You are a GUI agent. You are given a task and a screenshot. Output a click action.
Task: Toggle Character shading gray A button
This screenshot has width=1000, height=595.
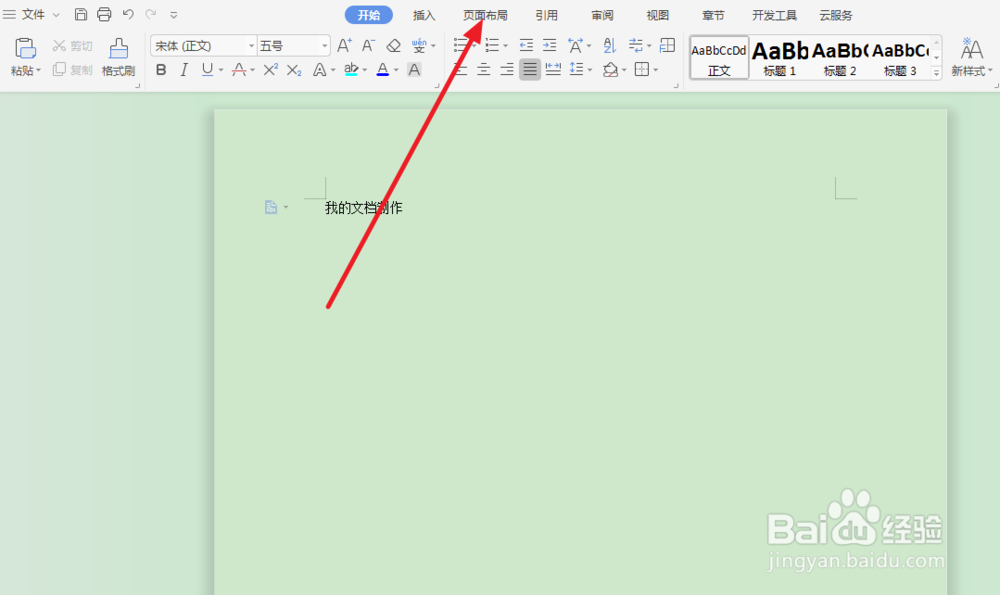(414, 70)
